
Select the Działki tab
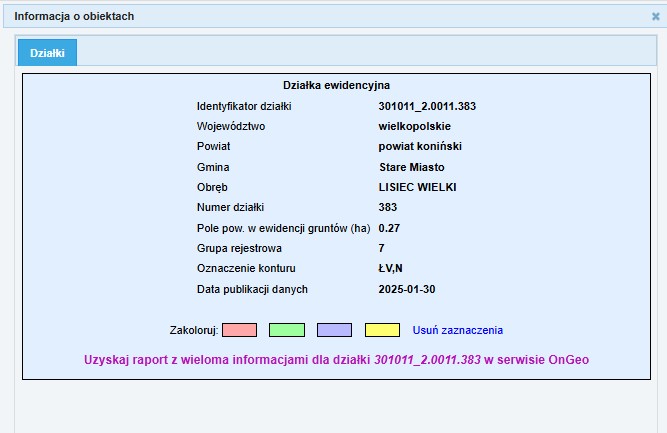click(47, 53)
